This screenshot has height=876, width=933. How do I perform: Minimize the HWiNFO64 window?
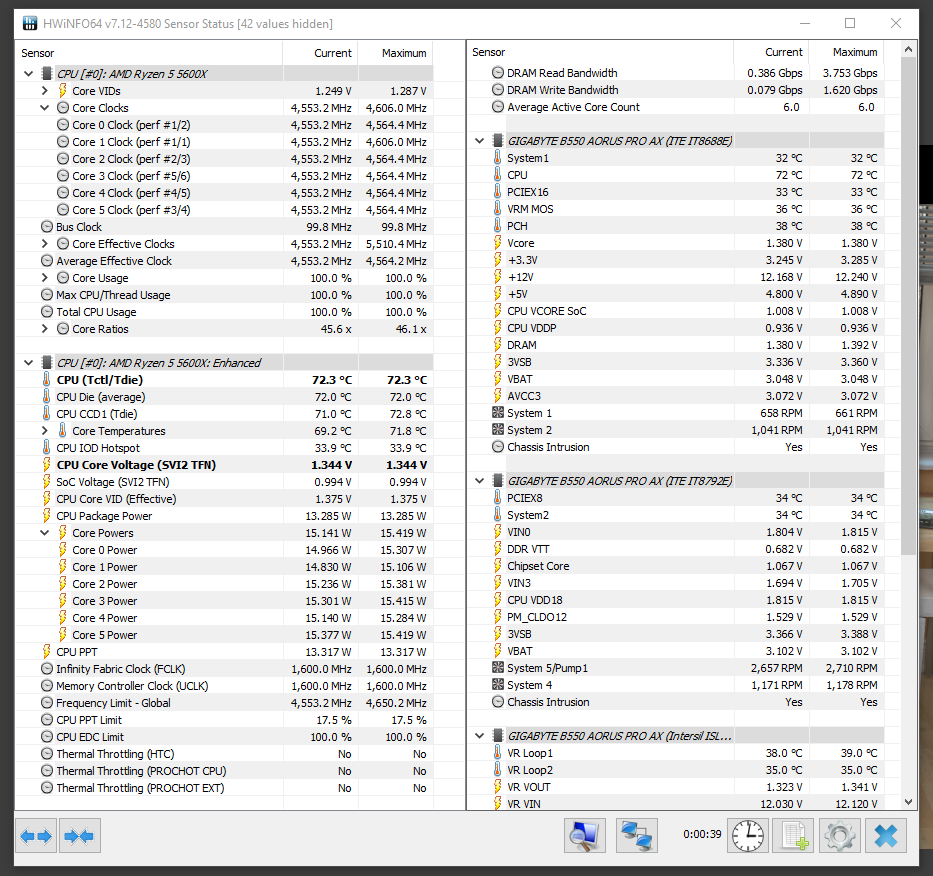[804, 23]
